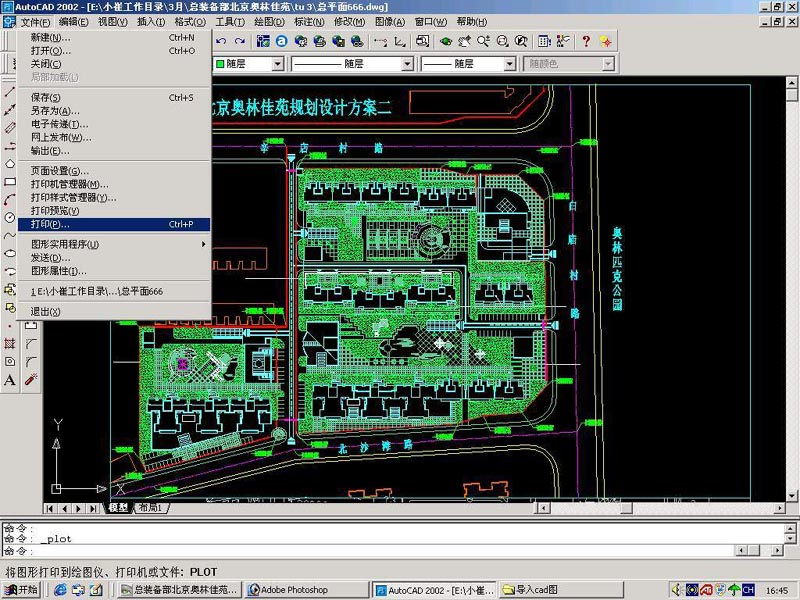Select the Ellipse draw tool

pyautogui.click(x=9, y=253)
